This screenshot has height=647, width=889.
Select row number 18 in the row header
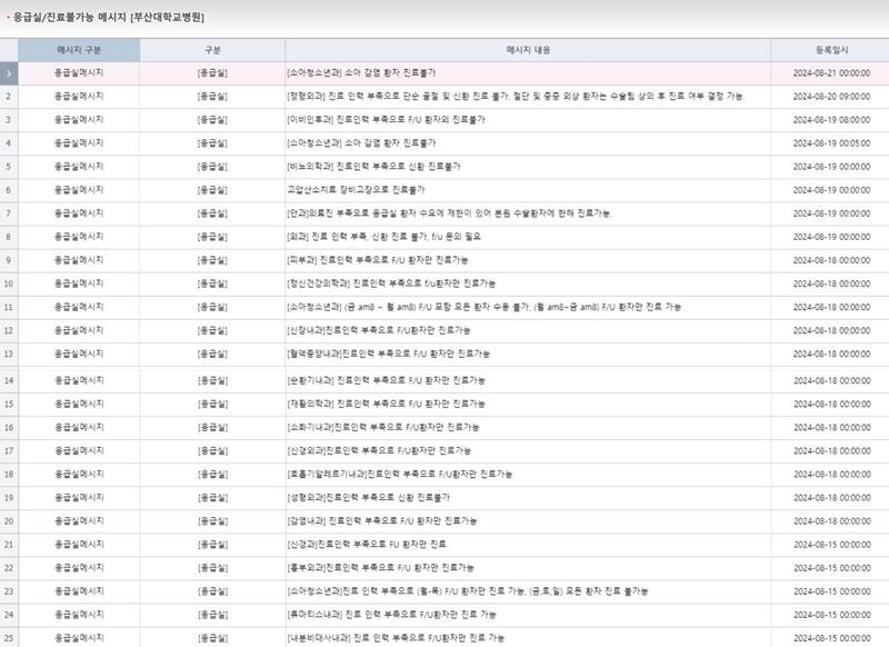(9, 474)
